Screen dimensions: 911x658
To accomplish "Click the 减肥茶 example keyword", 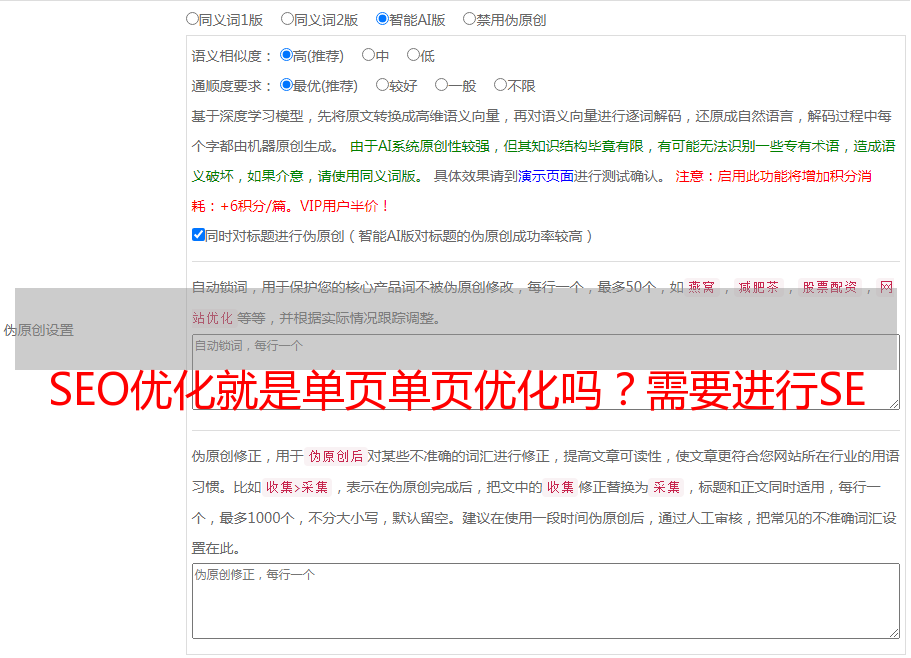I will point(758,287).
